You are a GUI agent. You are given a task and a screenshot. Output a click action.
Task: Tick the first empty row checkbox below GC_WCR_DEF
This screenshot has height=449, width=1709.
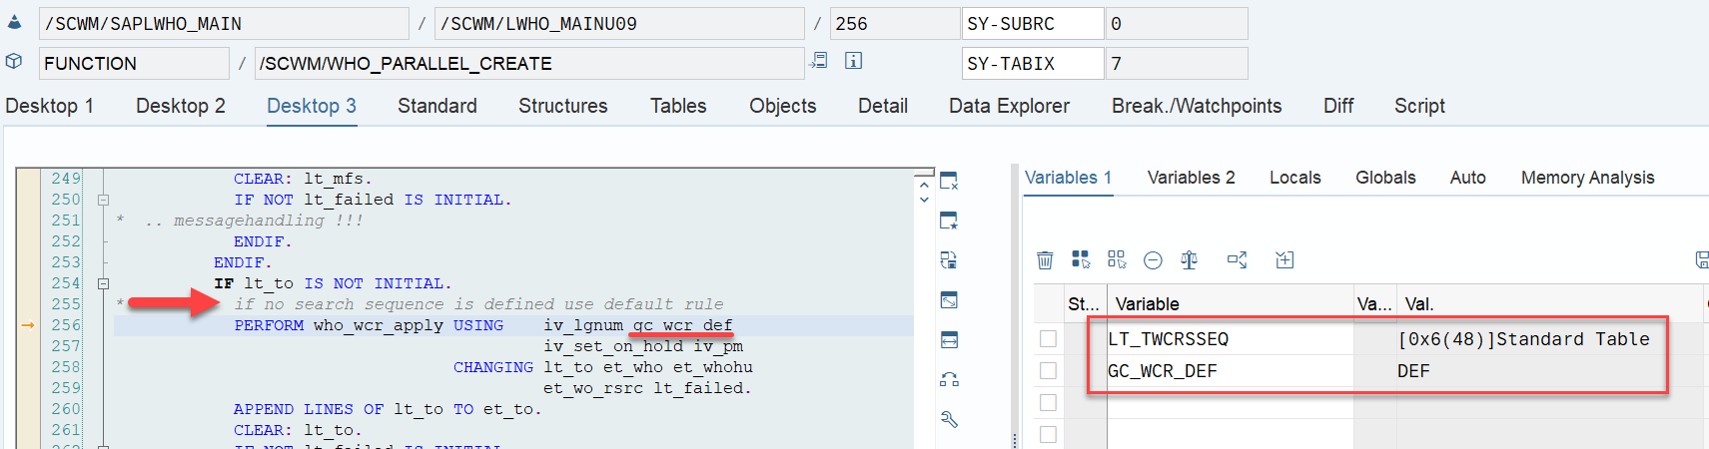[1048, 402]
